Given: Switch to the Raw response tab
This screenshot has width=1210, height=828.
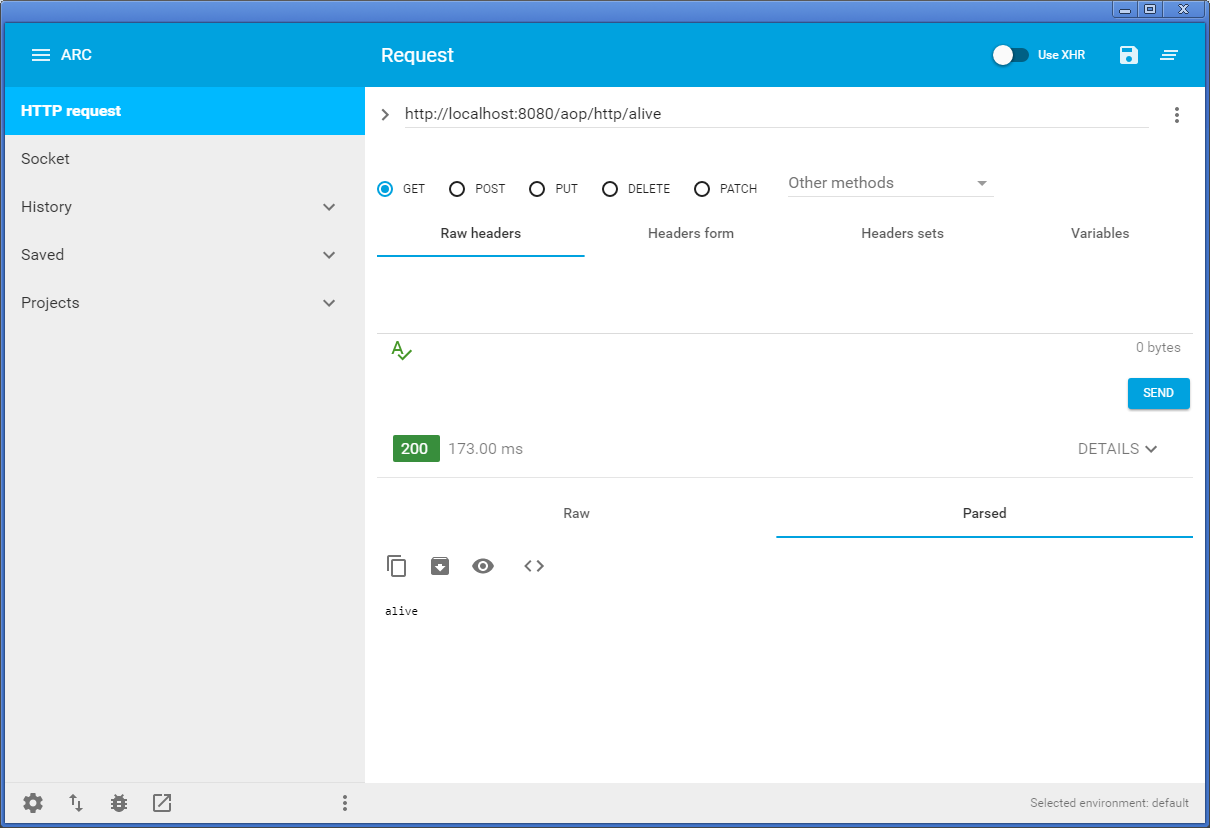Looking at the screenshot, I should (576, 513).
